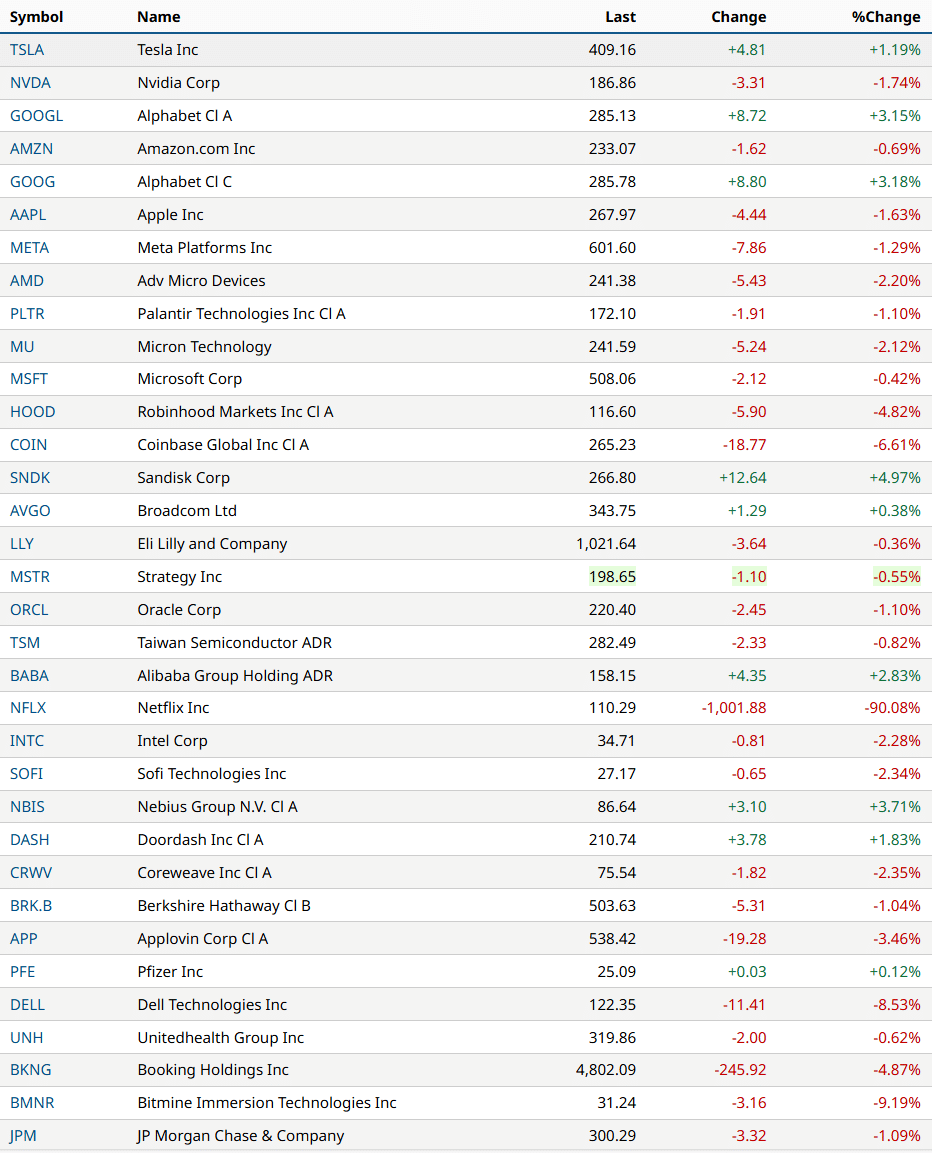932x1153 pixels.
Task: Sort by the Last column header
Action: pyautogui.click(x=620, y=17)
